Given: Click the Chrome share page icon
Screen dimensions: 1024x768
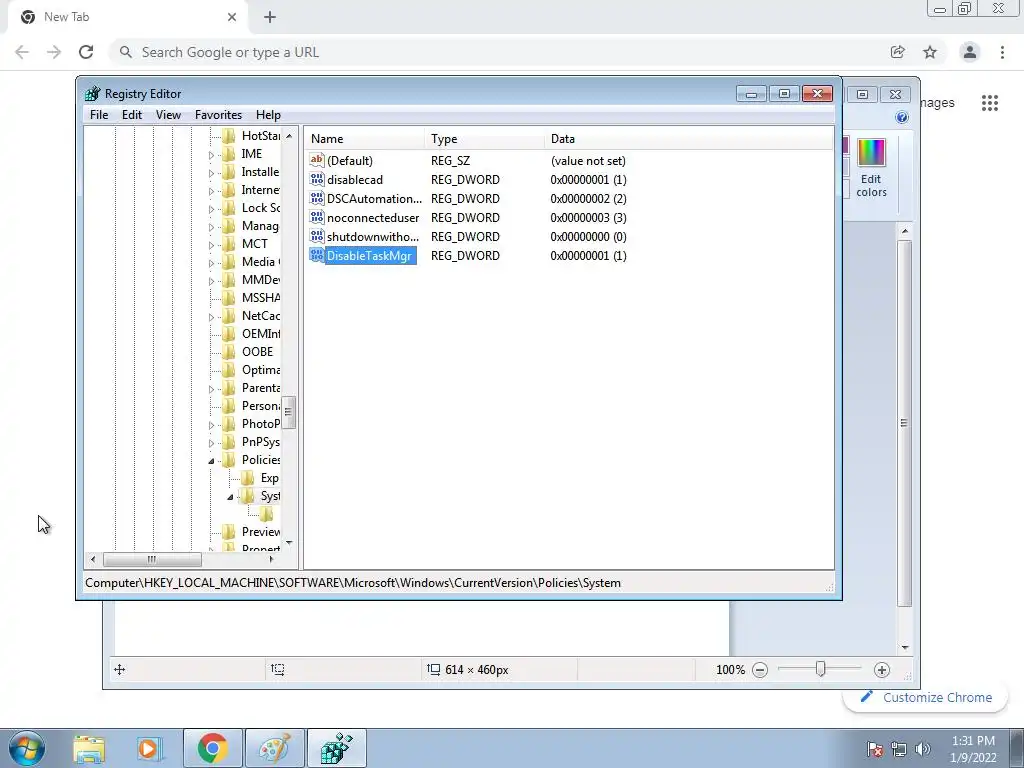Looking at the screenshot, I should 898,52.
